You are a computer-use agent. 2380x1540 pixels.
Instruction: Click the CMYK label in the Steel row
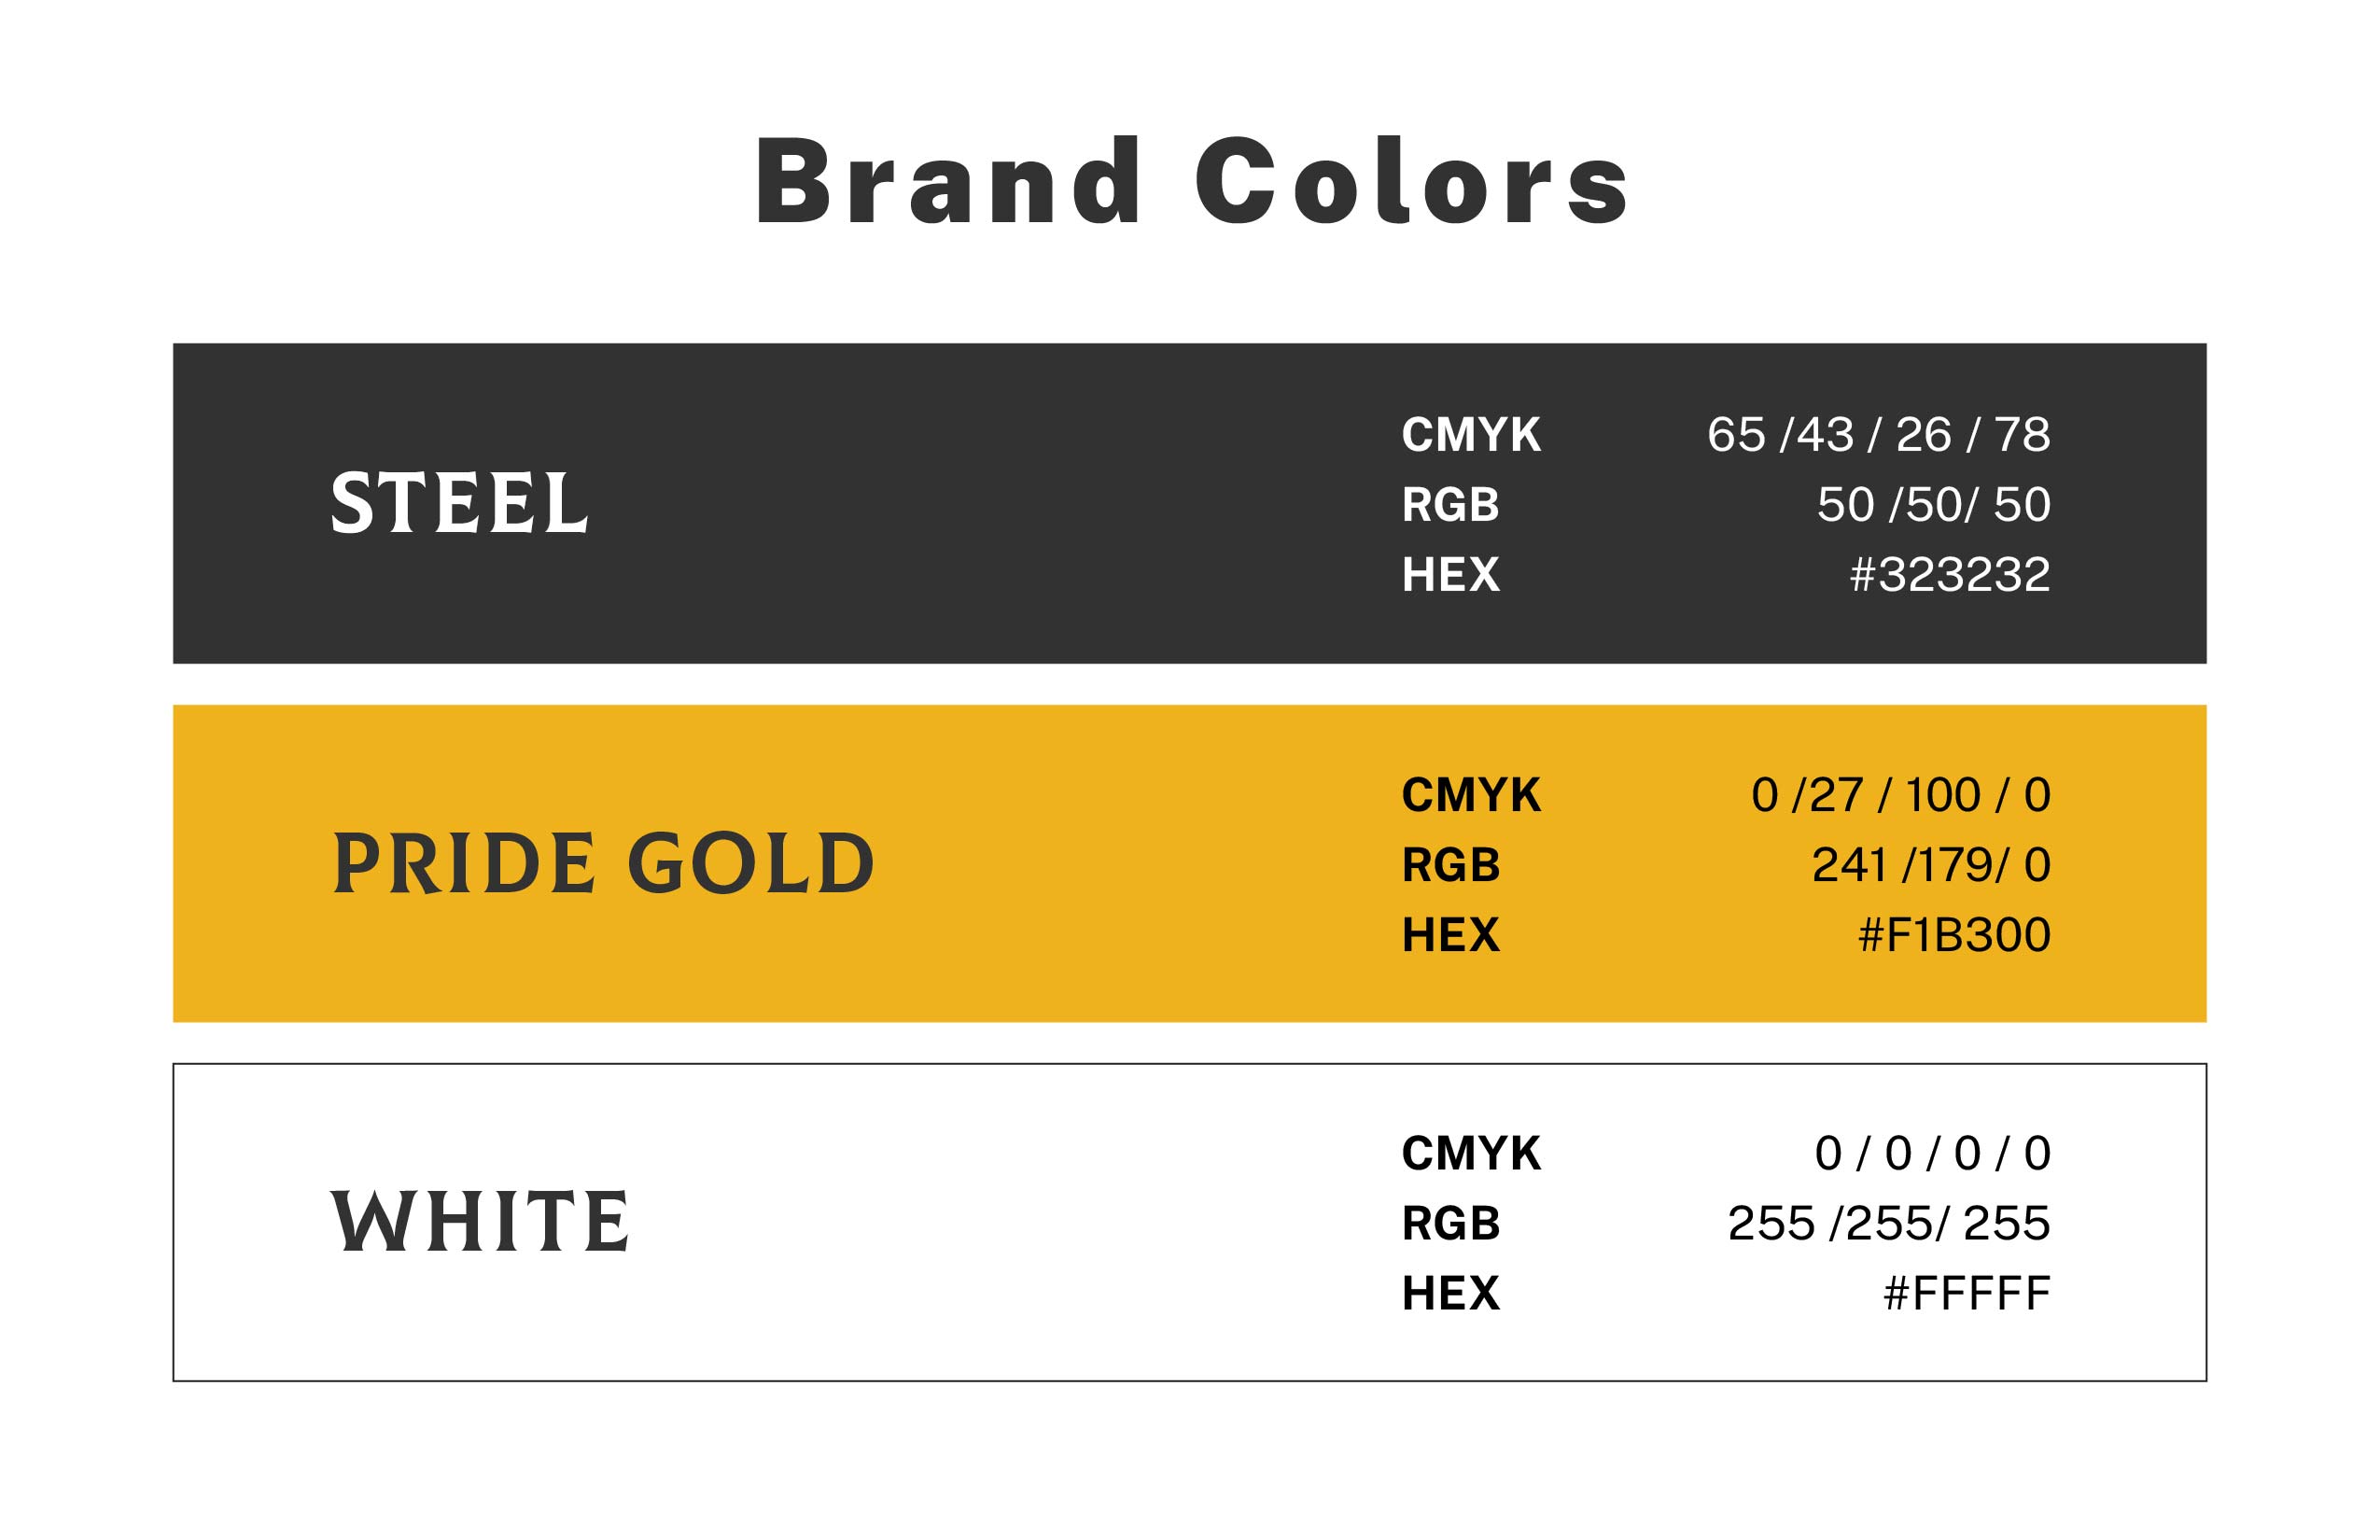pyautogui.click(x=1470, y=435)
